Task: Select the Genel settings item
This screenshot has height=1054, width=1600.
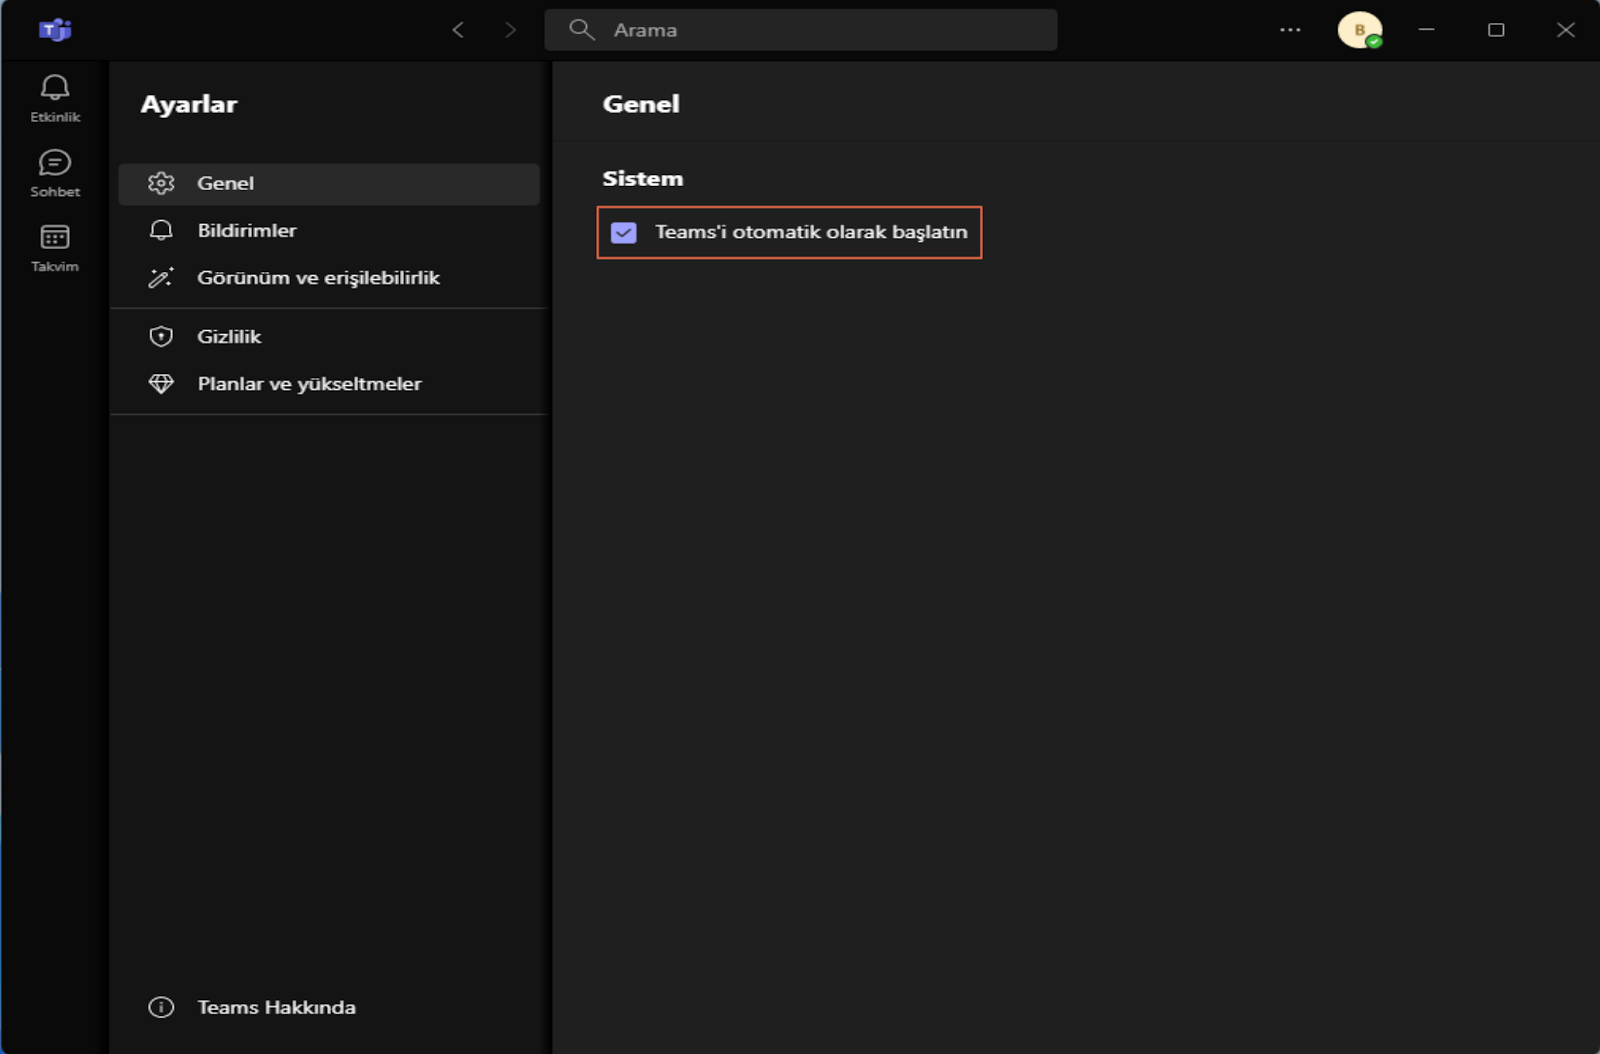Action: (329, 184)
